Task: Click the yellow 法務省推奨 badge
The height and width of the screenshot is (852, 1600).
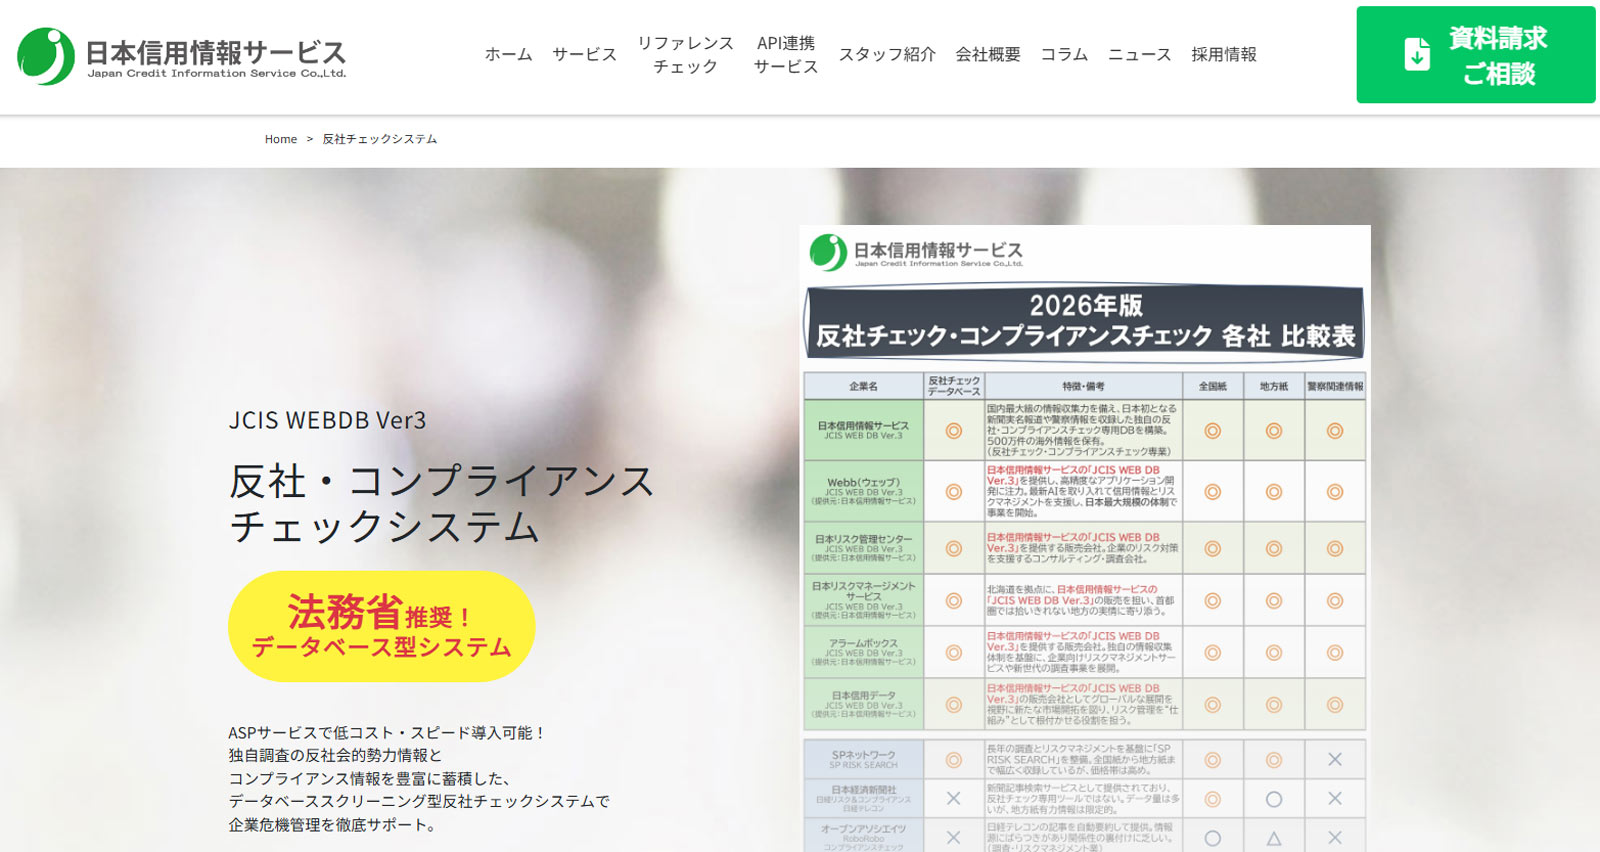Action: point(381,626)
